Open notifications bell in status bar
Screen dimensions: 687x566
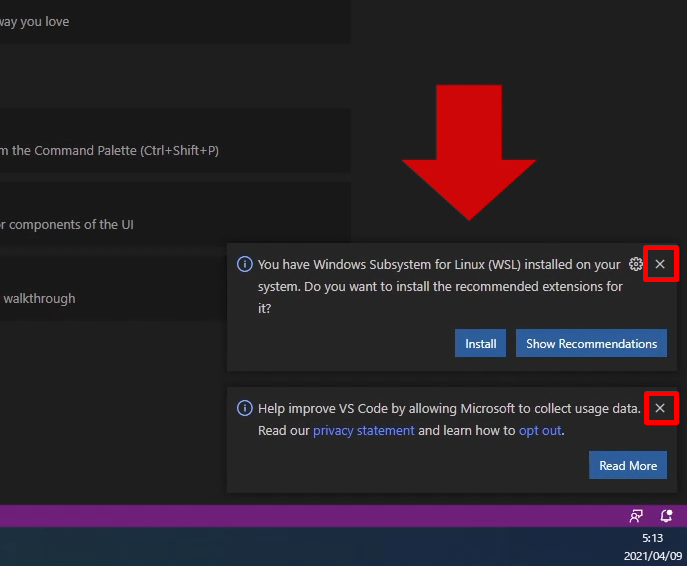coord(666,516)
